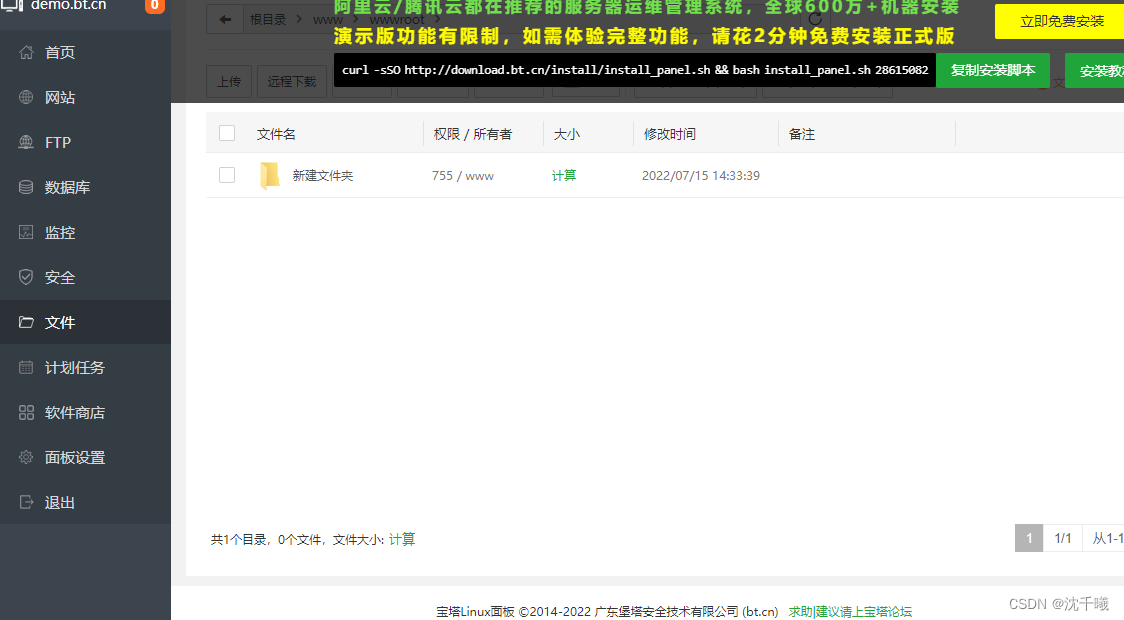Open 网站 menu item
The width and height of the screenshot is (1124, 620).
point(85,97)
